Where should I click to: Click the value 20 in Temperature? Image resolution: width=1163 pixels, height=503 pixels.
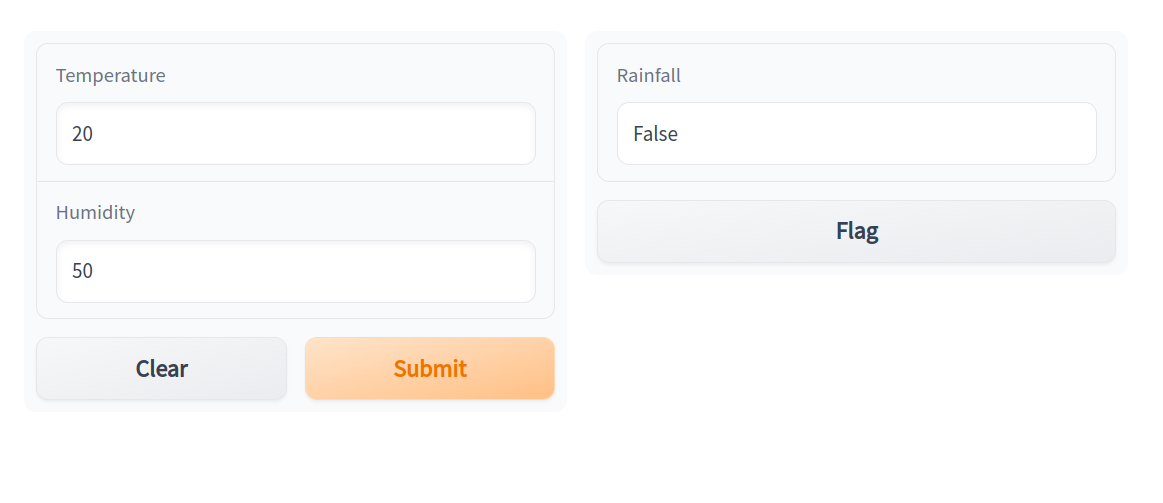(x=82, y=134)
